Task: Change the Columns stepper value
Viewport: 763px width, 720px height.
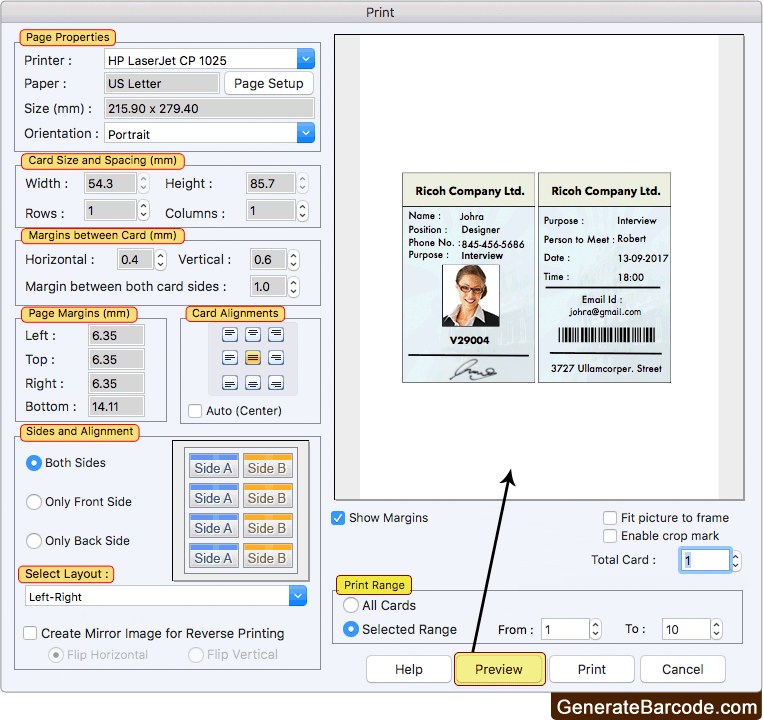Action: tap(303, 211)
